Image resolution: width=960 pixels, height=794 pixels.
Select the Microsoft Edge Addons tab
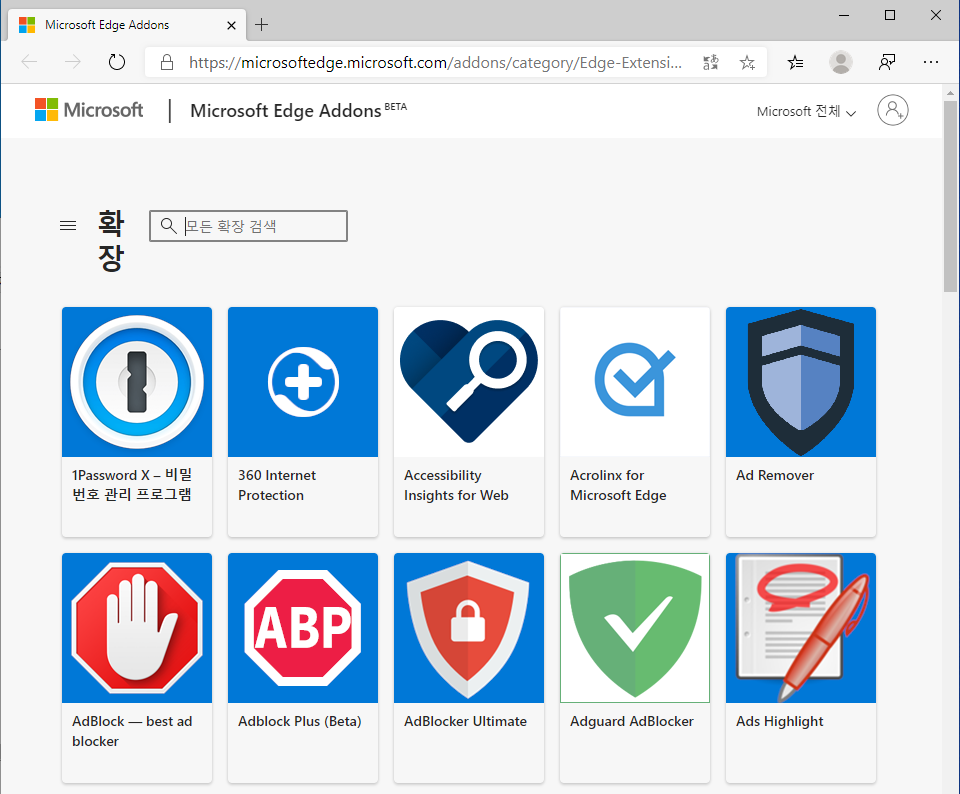(127, 25)
